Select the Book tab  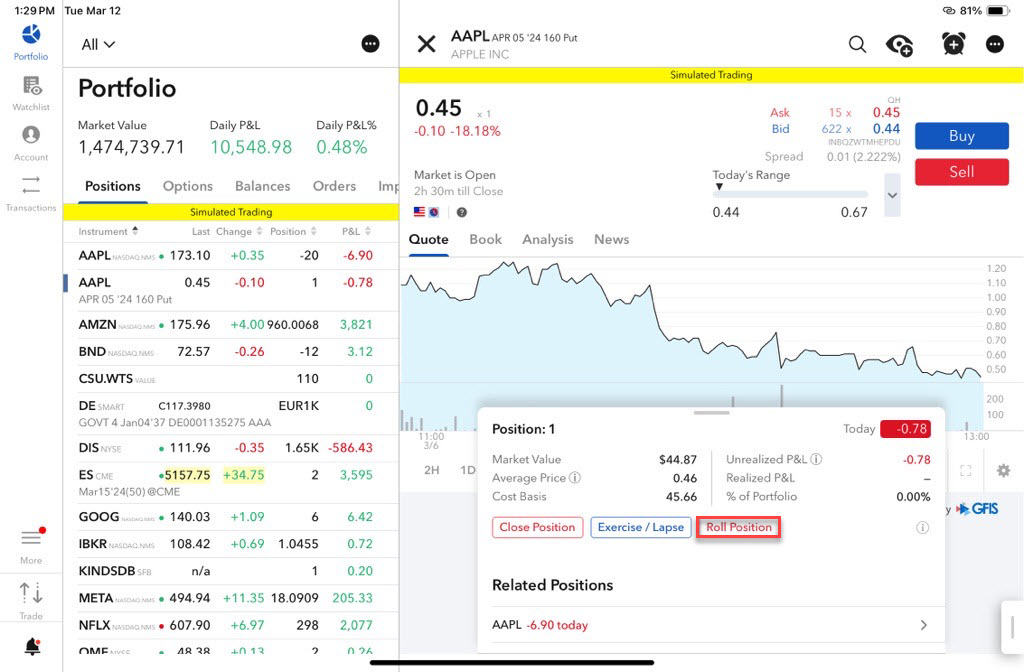(x=486, y=240)
